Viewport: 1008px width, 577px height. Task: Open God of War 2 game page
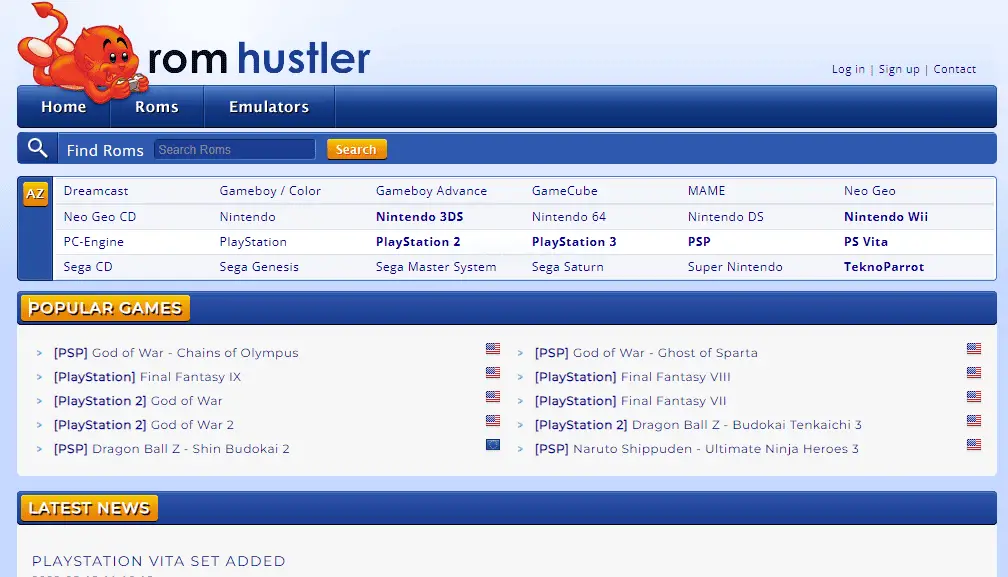point(144,425)
